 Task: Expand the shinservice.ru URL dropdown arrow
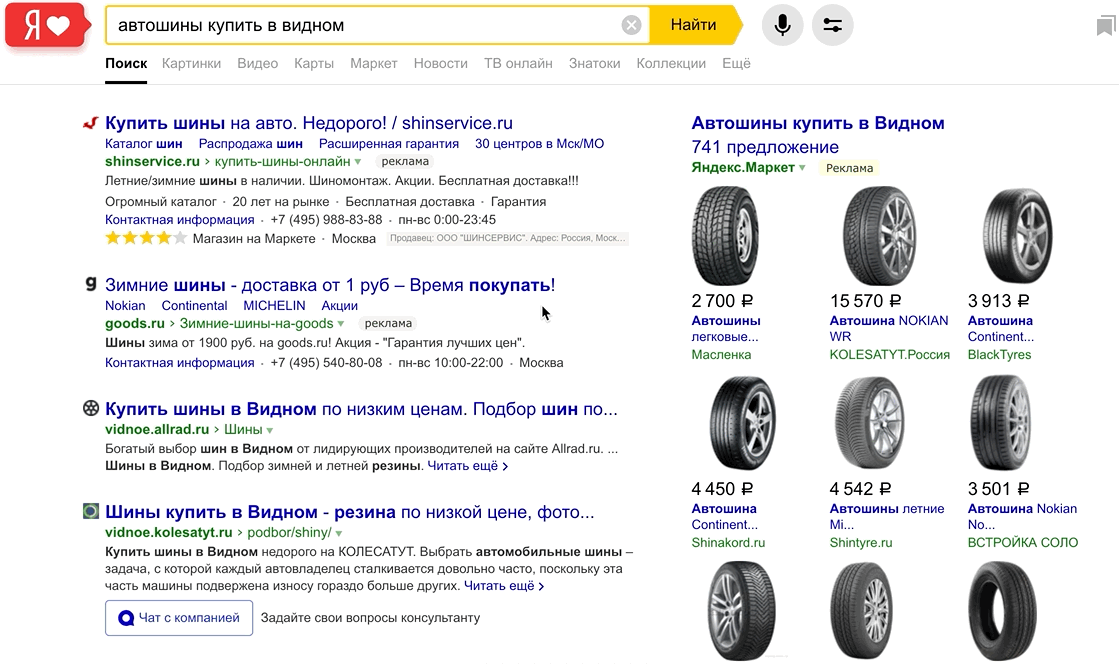(x=358, y=162)
